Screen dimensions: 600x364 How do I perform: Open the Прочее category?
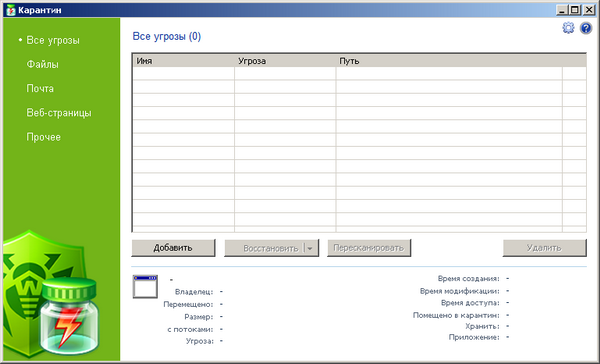point(44,137)
